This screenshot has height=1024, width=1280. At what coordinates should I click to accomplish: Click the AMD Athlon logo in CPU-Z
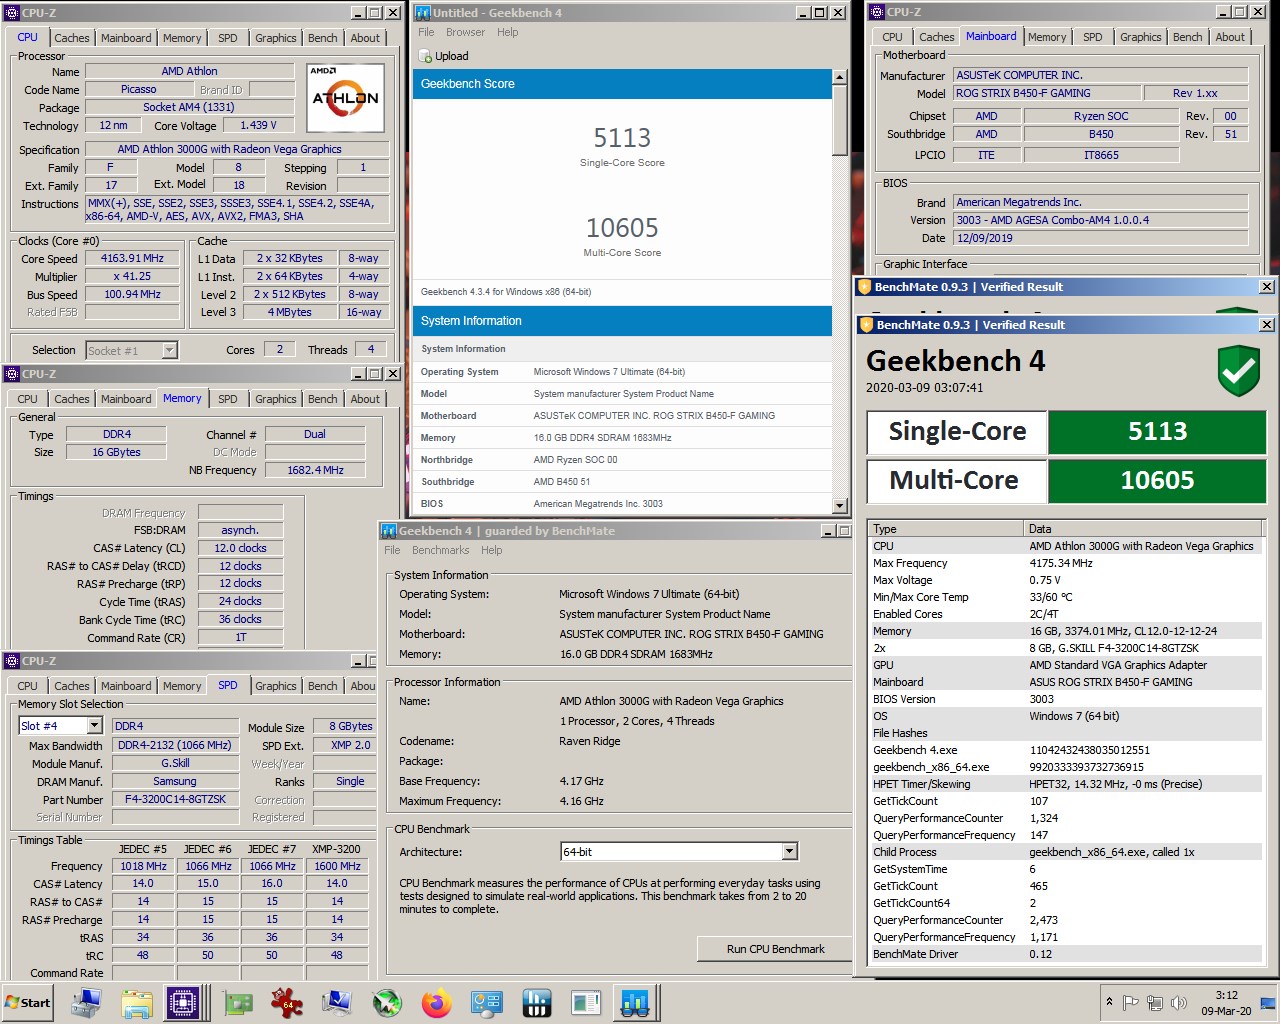click(x=345, y=98)
